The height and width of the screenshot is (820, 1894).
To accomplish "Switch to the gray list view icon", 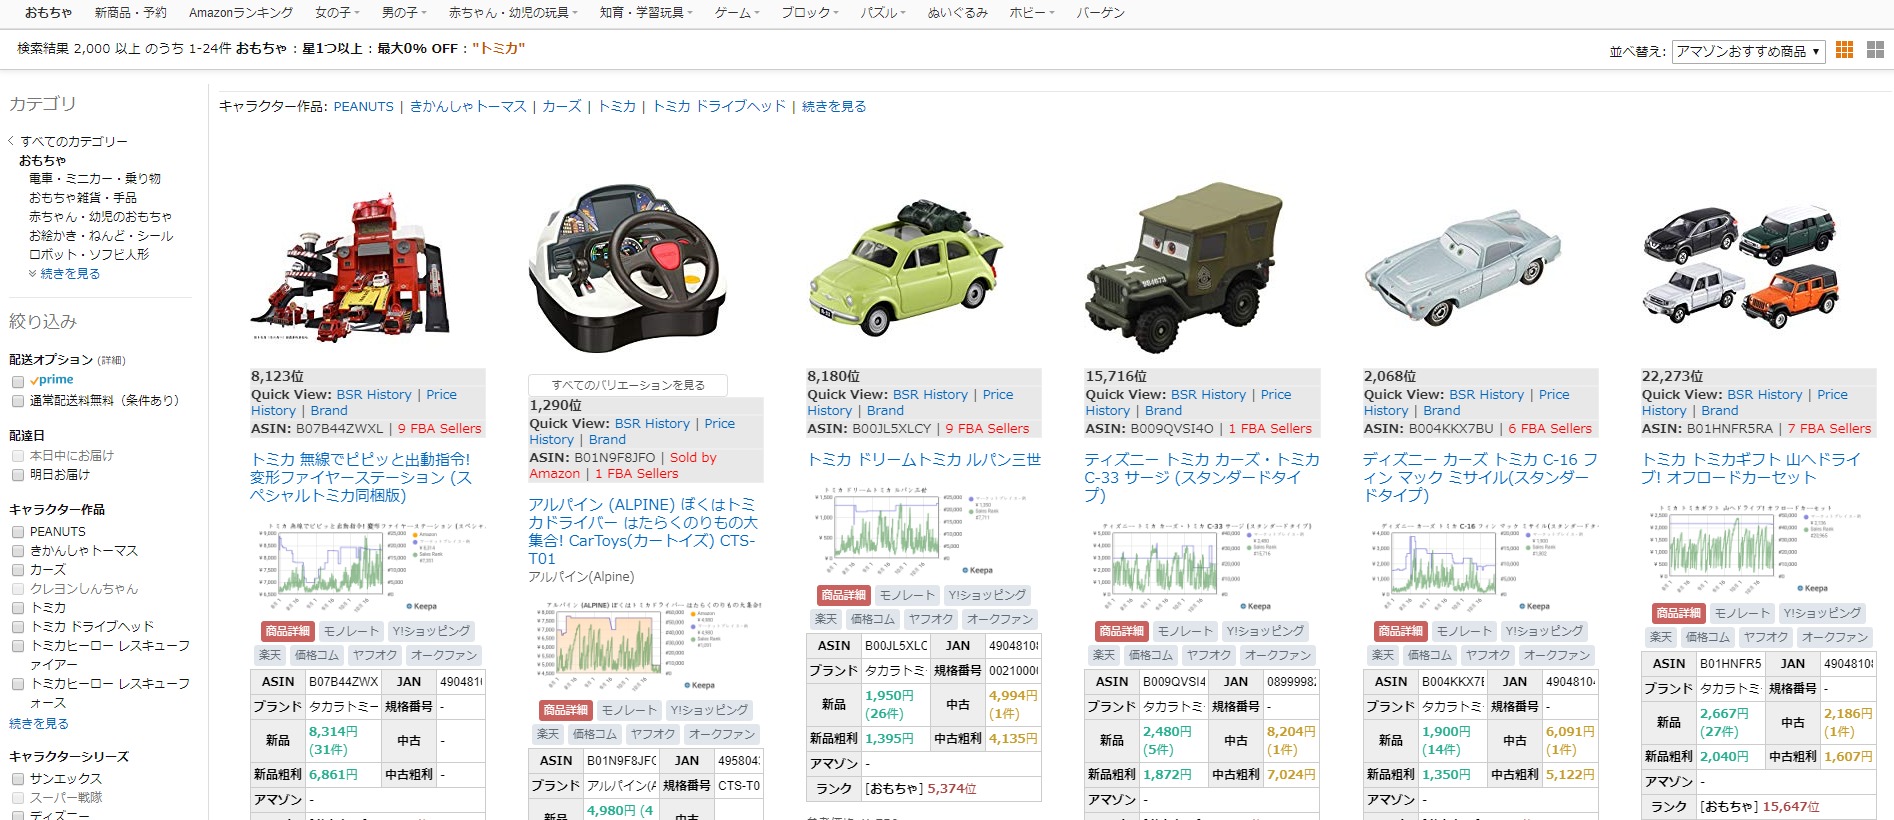I will pos(1875,50).
